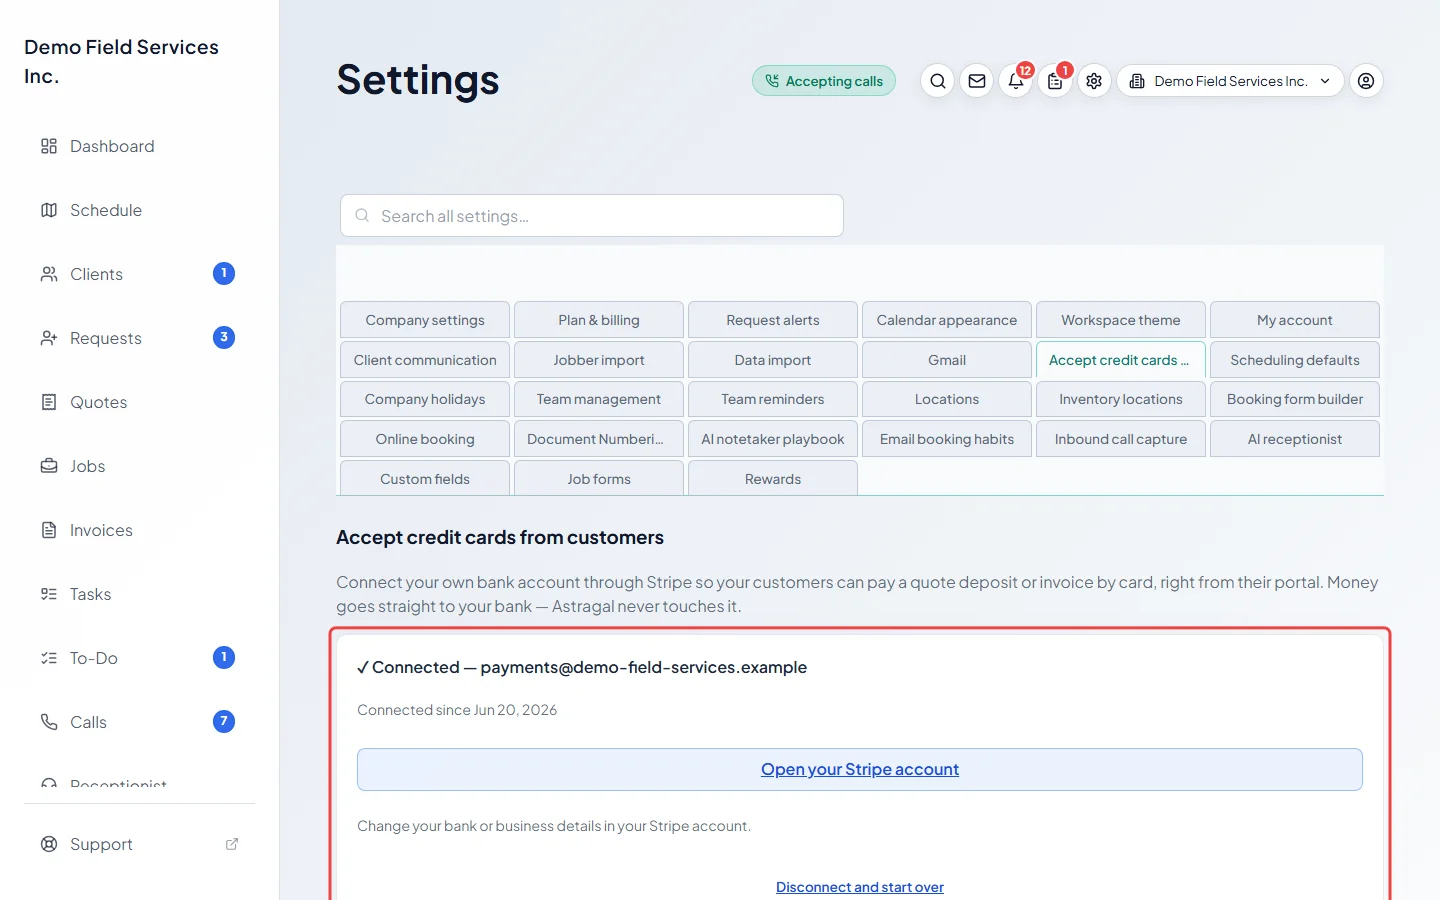Image resolution: width=1440 pixels, height=900 pixels.
Task: Click the Tasks list icon
Action: [49, 594]
